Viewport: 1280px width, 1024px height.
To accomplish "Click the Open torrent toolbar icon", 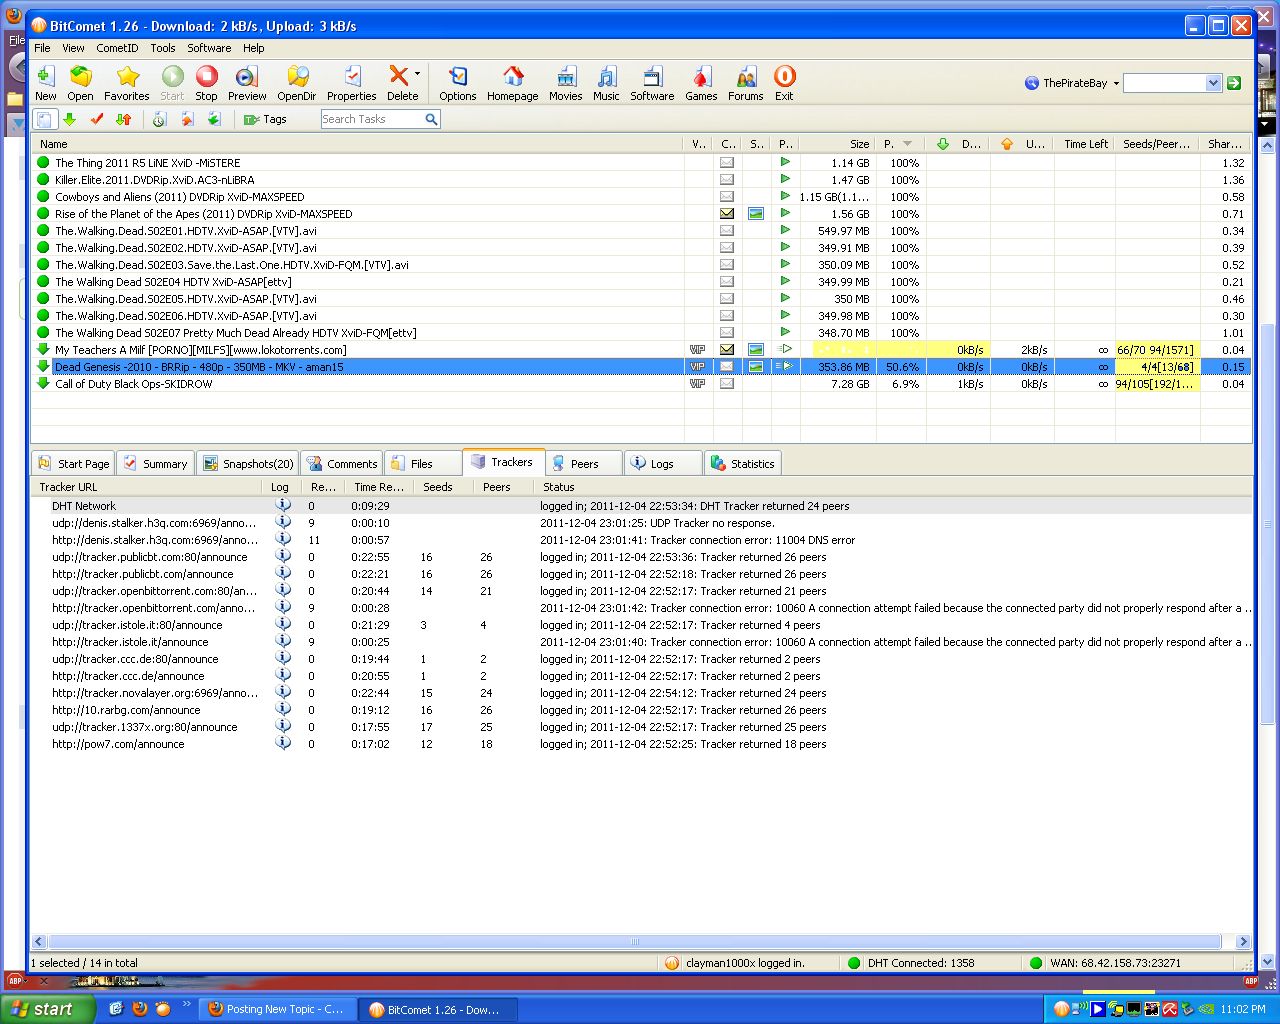I will pos(80,77).
